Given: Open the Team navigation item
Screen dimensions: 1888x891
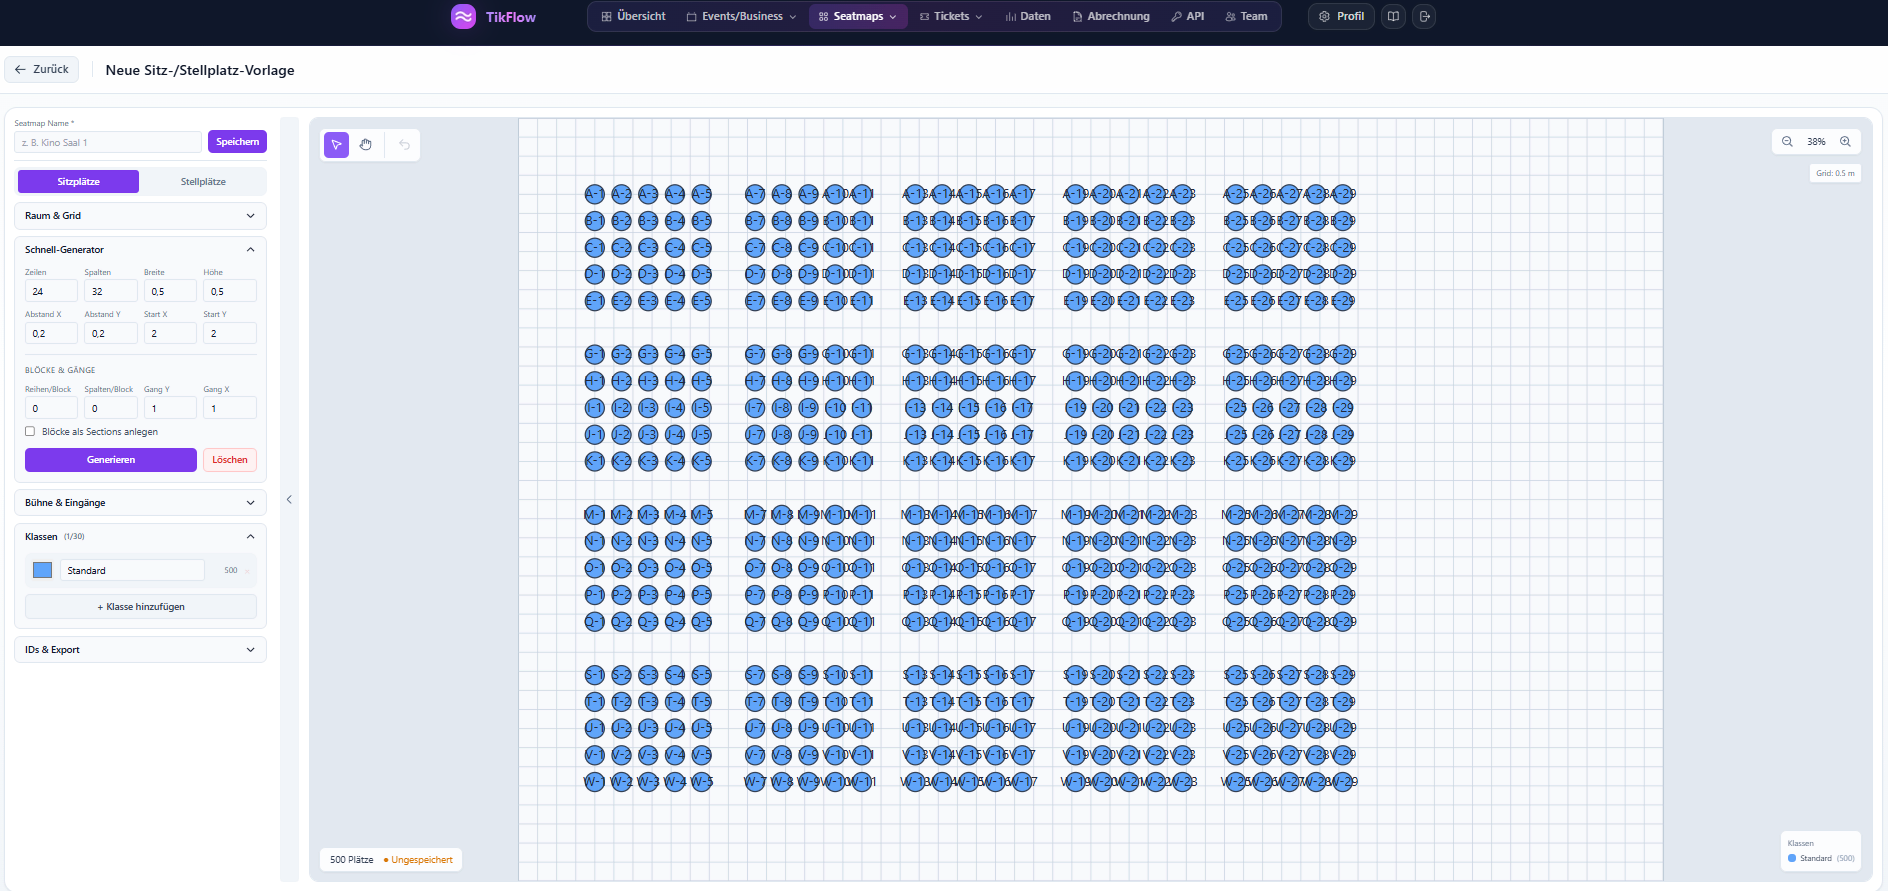Looking at the screenshot, I should 1246,17.
